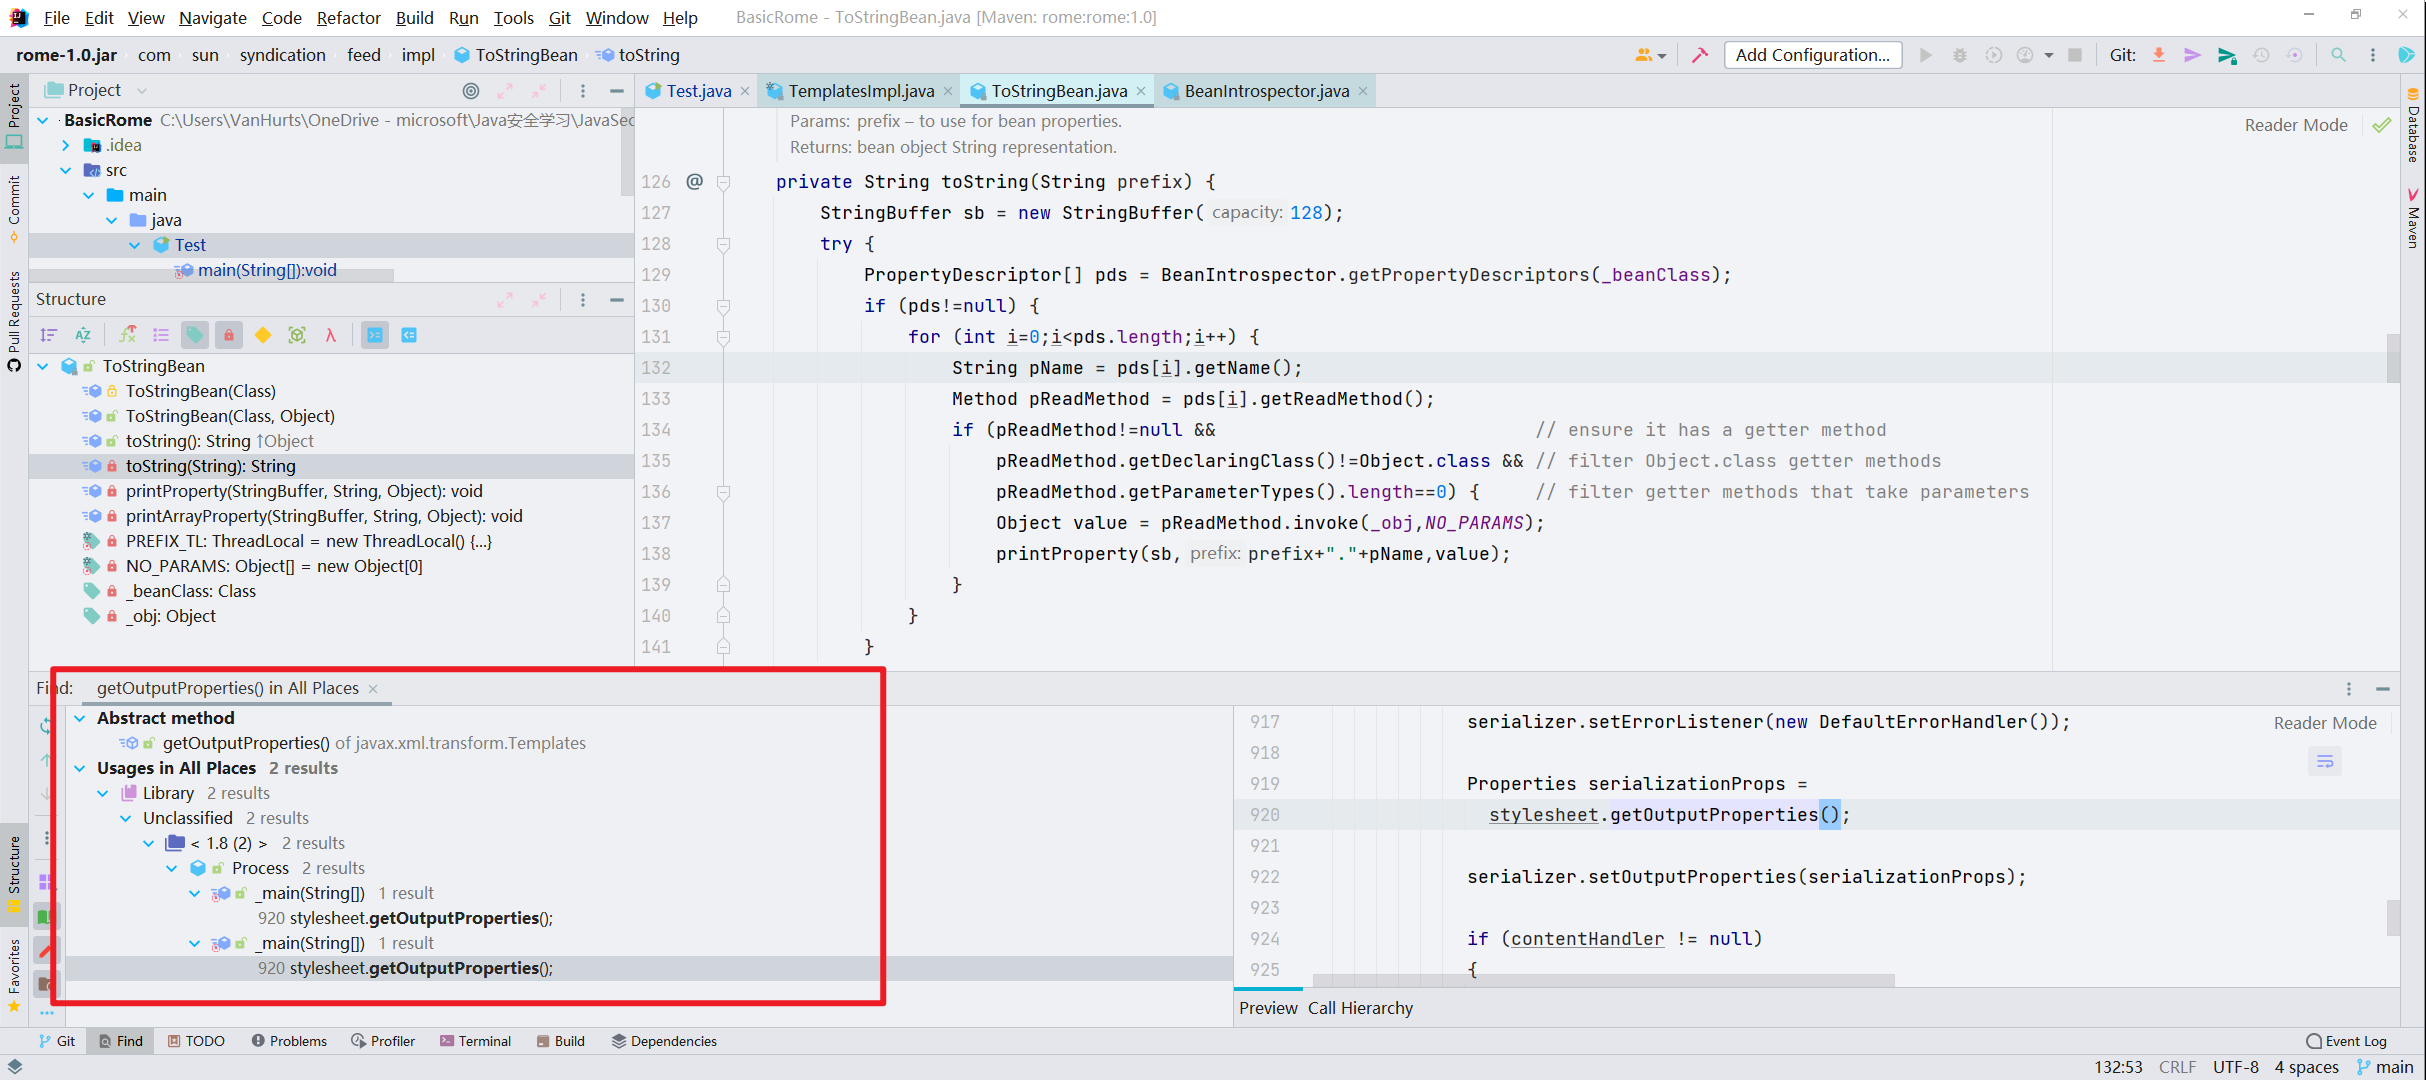This screenshot has width=2426, height=1080.
Task: Click the preview pane horizontal scrollbar
Action: [1603, 981]
